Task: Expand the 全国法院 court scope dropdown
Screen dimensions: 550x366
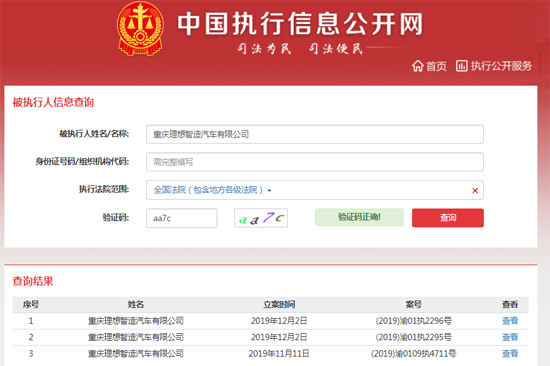Action: tap(315, 190)
